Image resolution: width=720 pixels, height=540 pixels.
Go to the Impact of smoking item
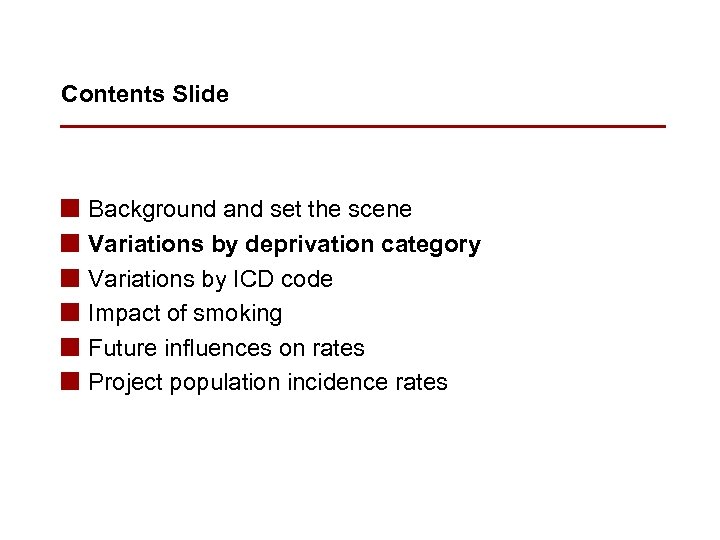pos(185,313)
